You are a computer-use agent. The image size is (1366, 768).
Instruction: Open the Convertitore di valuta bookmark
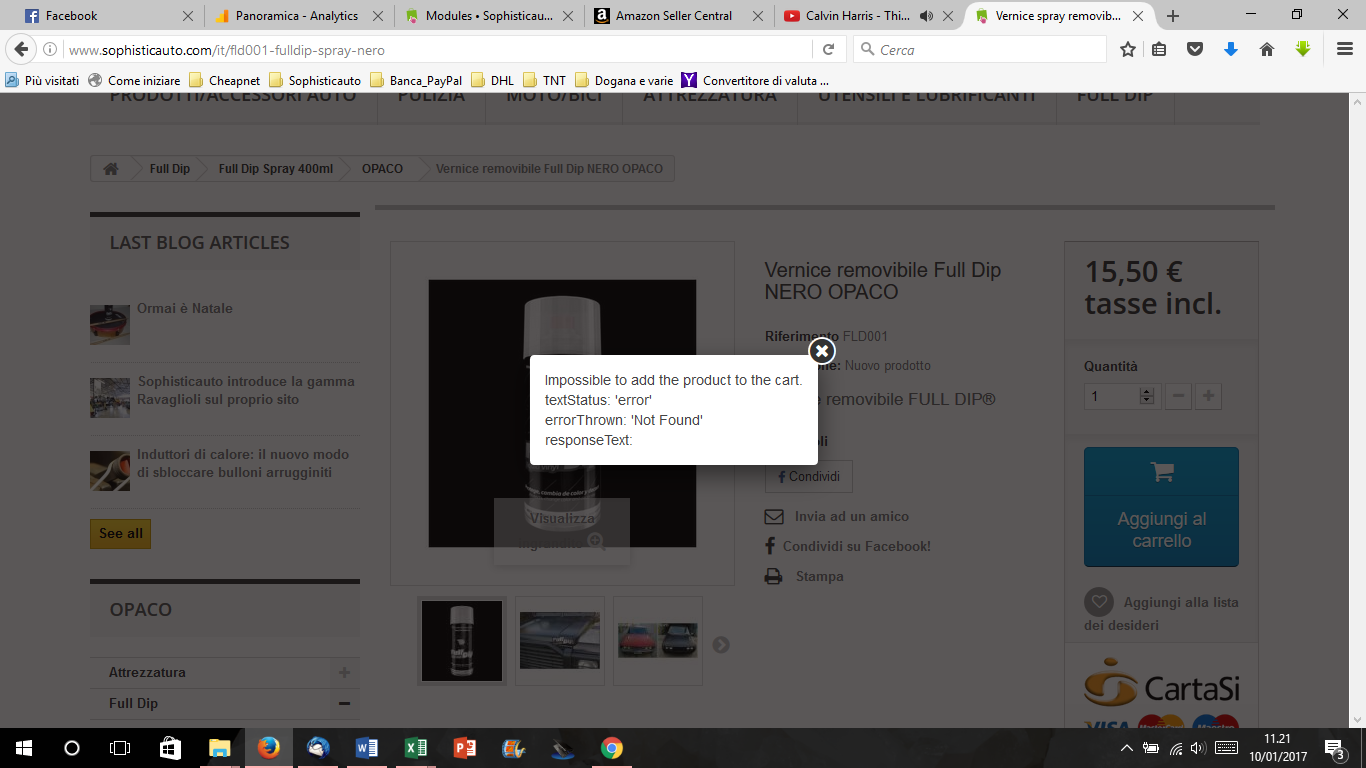click(x=756, y=80)
